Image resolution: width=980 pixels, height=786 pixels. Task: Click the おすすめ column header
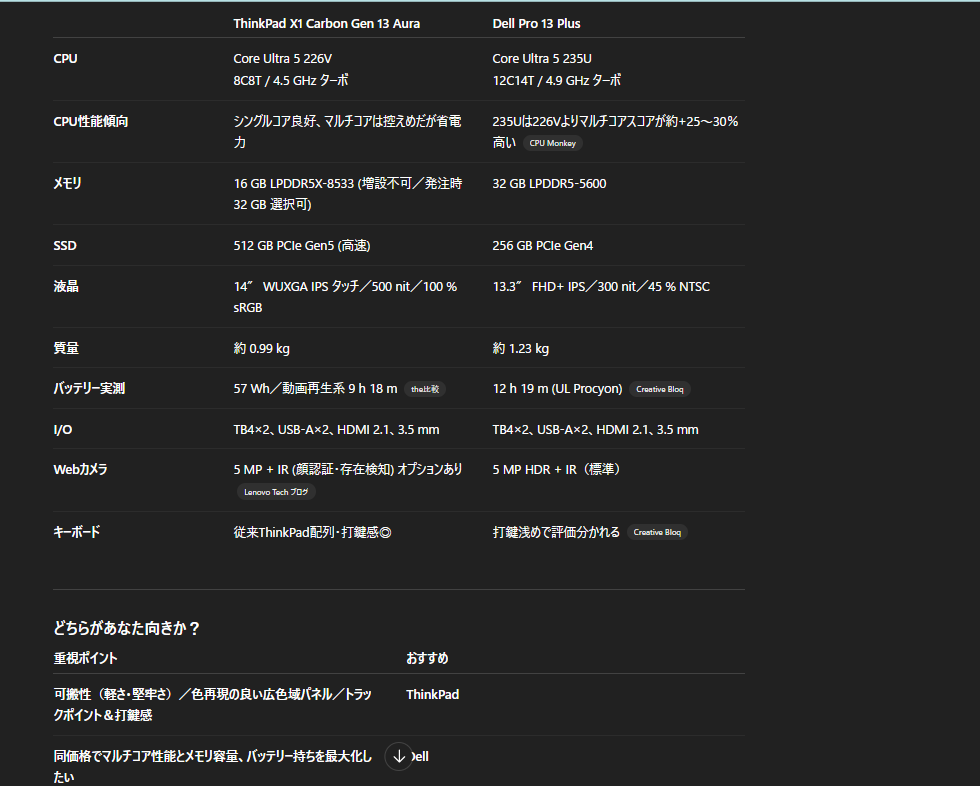pos(427,658)
